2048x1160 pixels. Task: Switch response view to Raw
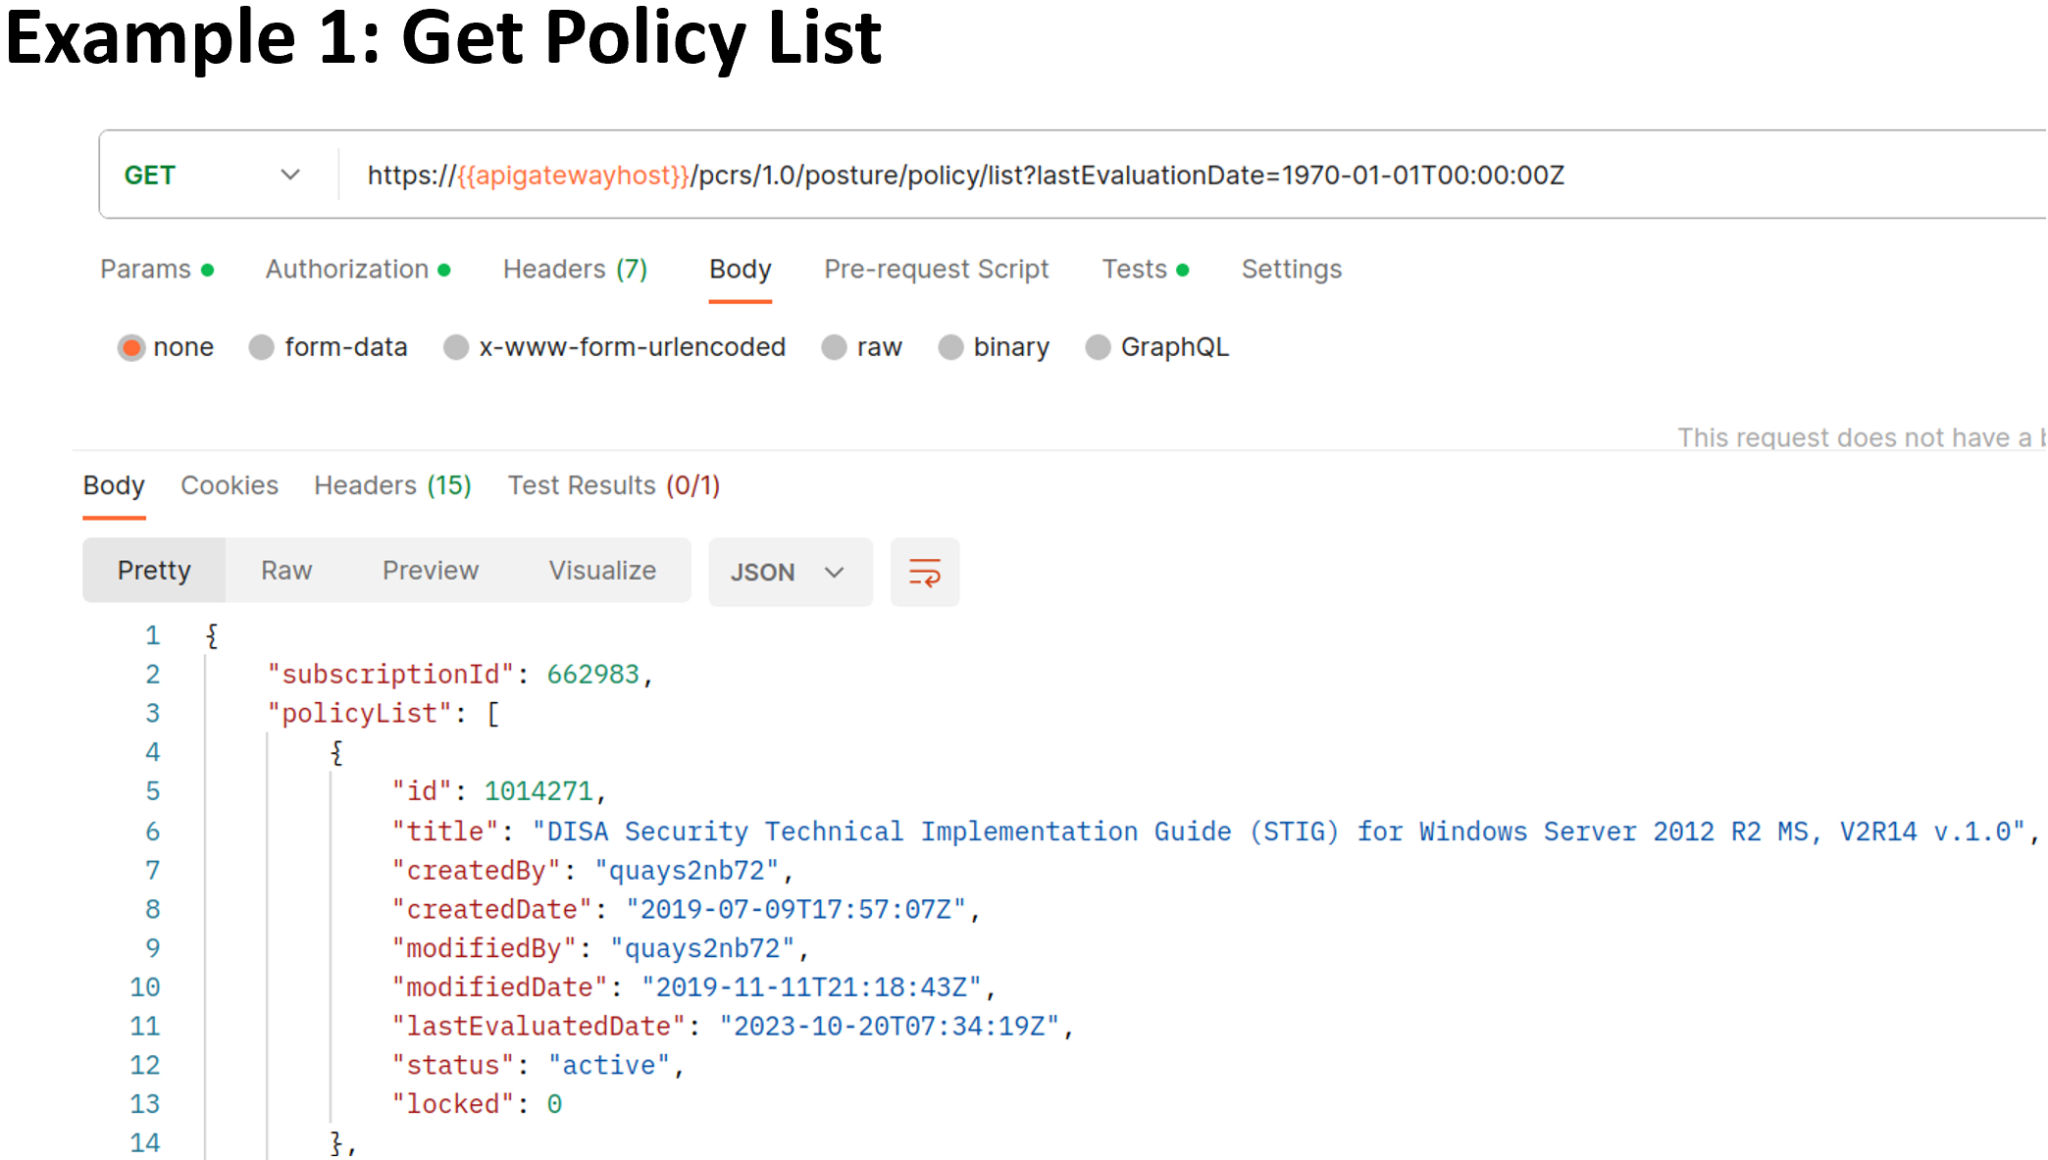click(x=286, y=570)
